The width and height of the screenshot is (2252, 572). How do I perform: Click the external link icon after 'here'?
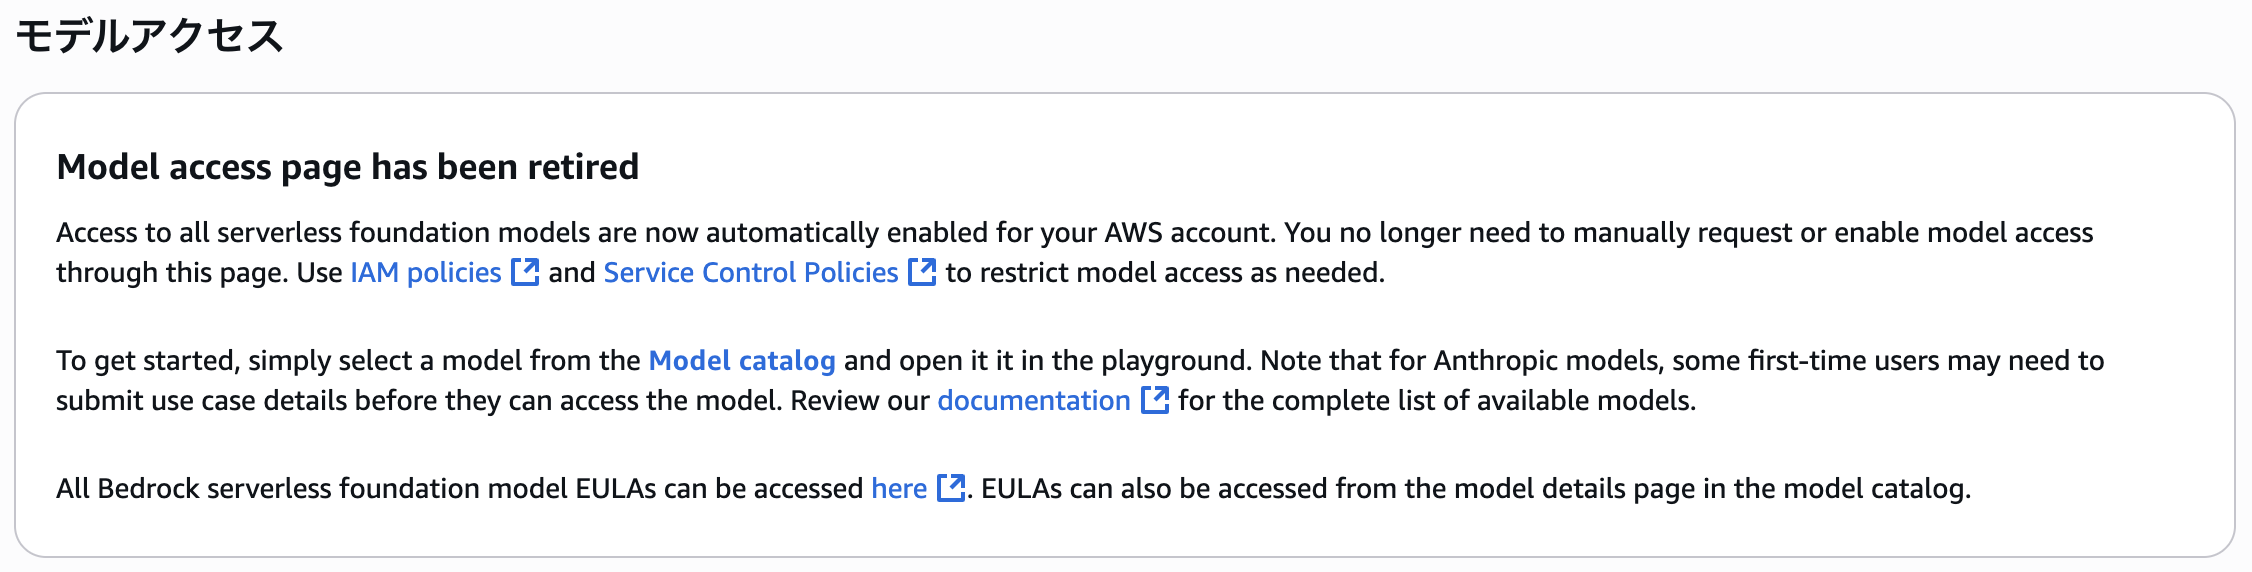point(951,488)
